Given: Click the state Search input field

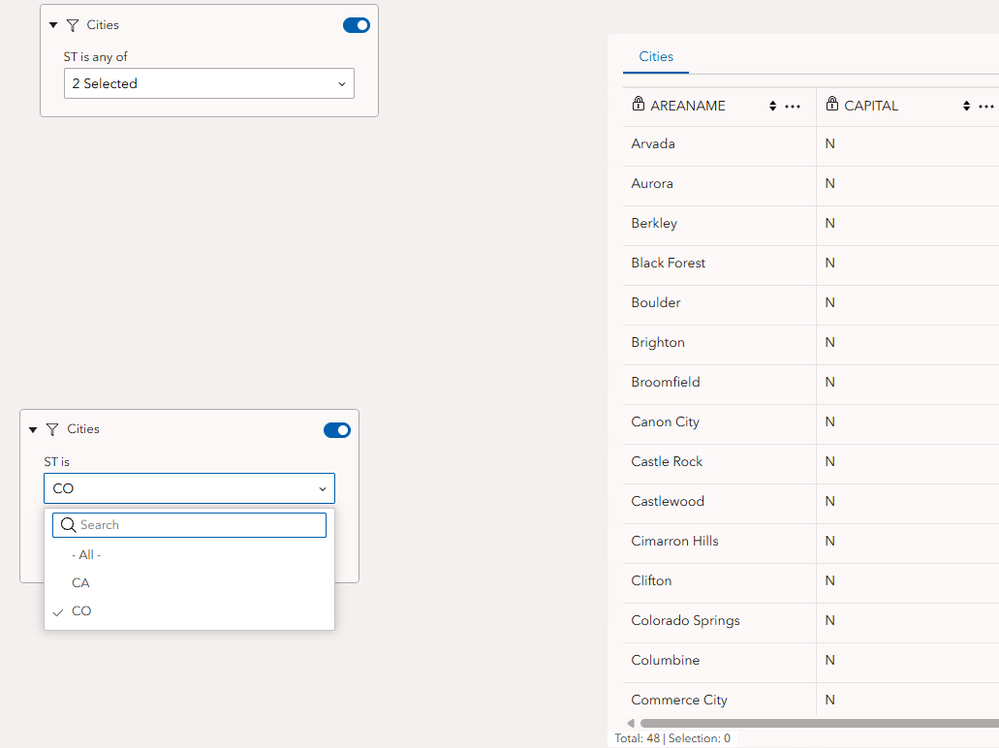Looking at the screenshot, I should [189, 525].
